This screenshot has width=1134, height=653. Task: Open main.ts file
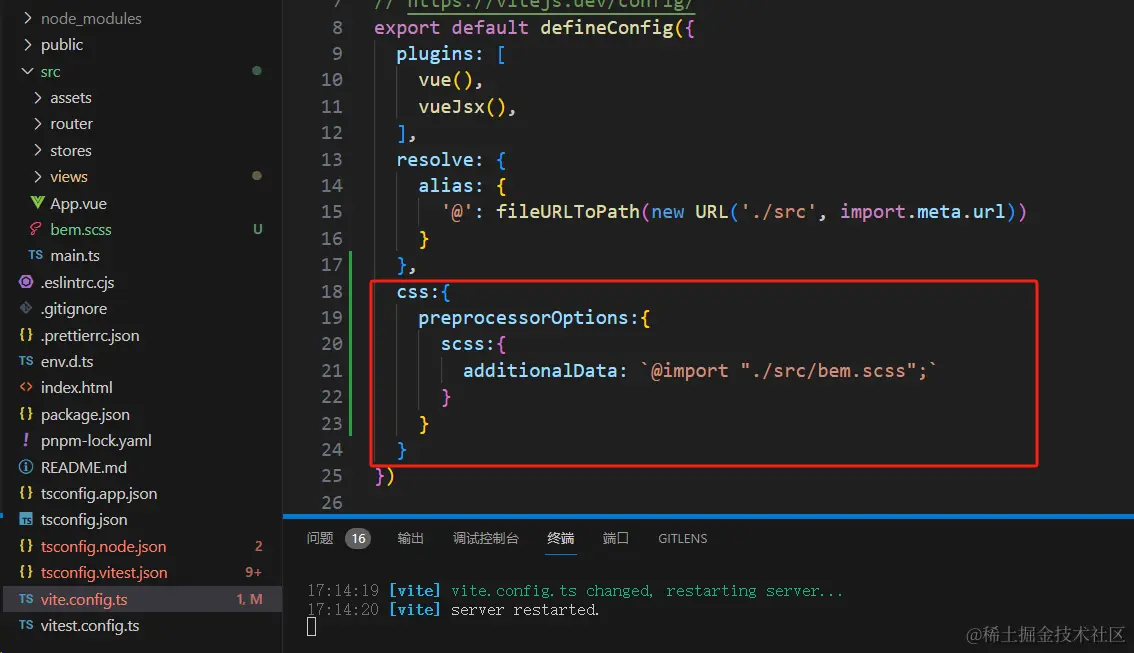[75, 255]
